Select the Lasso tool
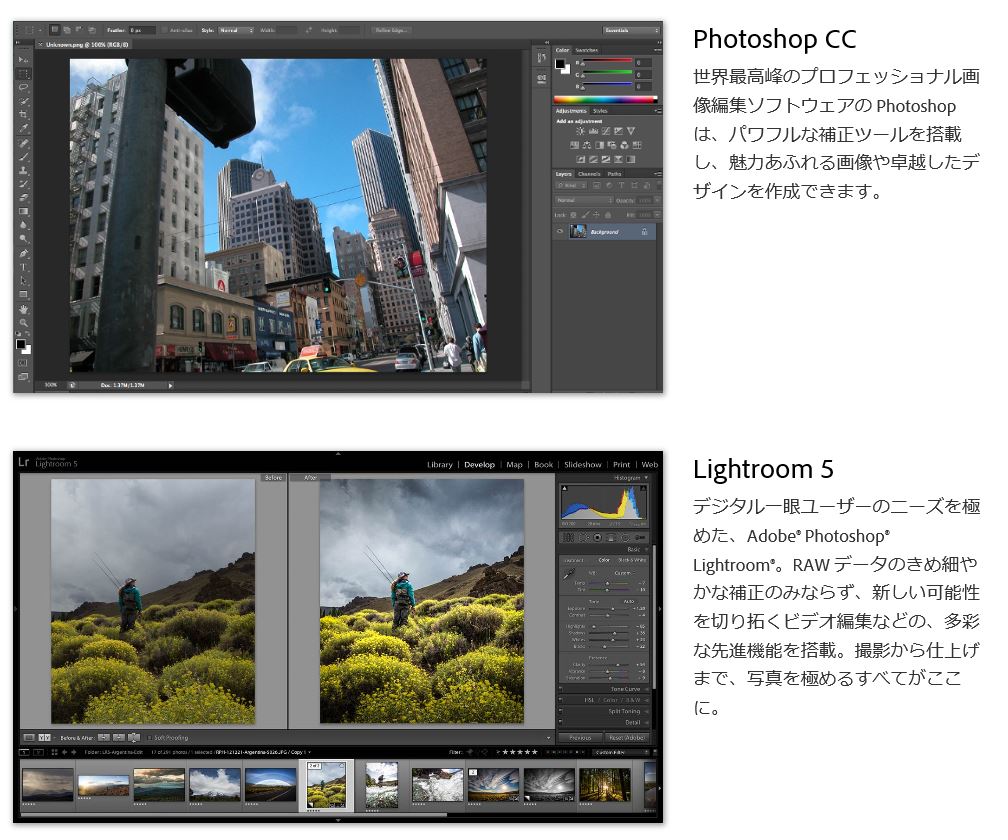 click(23, 87)
